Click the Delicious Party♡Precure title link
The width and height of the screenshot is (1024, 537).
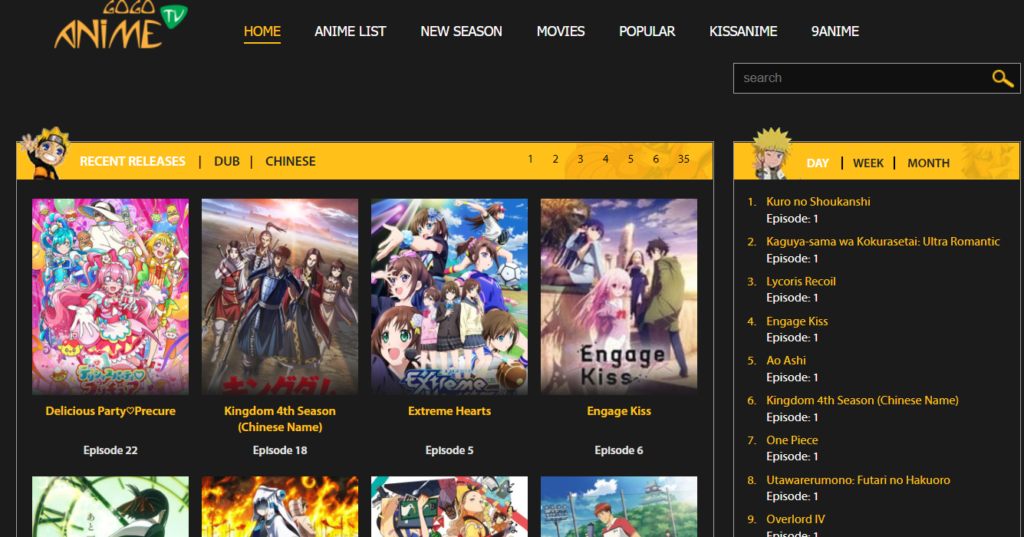[x=110, y=411]
